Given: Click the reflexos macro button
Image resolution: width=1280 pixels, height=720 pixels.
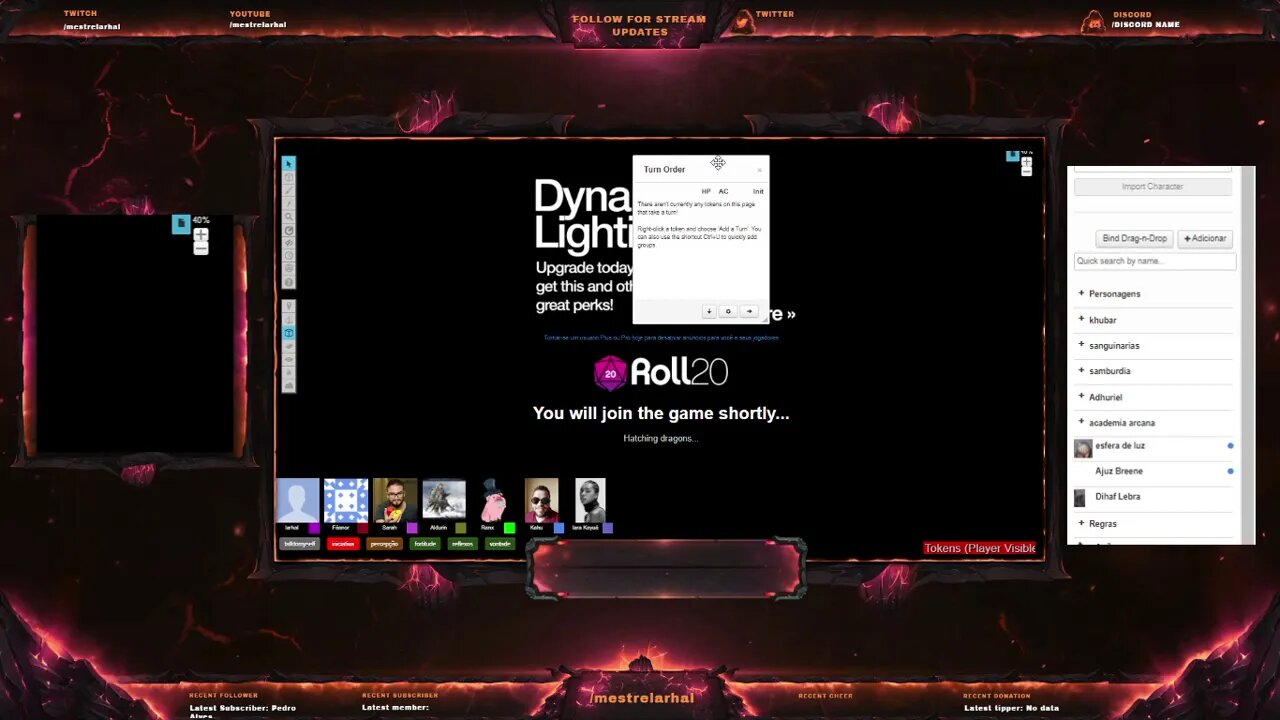Looking at the screenshot, I should (x=462, y=544).
